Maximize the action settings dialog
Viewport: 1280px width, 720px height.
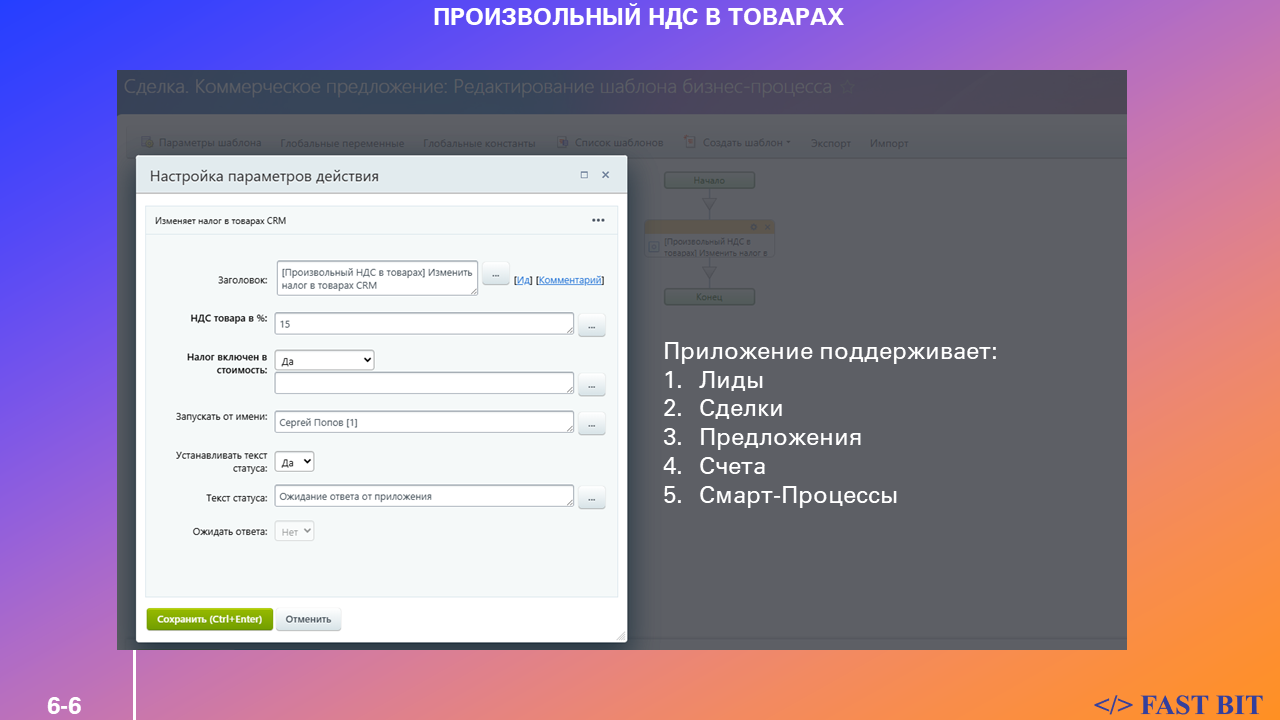(x=584, y=175)
